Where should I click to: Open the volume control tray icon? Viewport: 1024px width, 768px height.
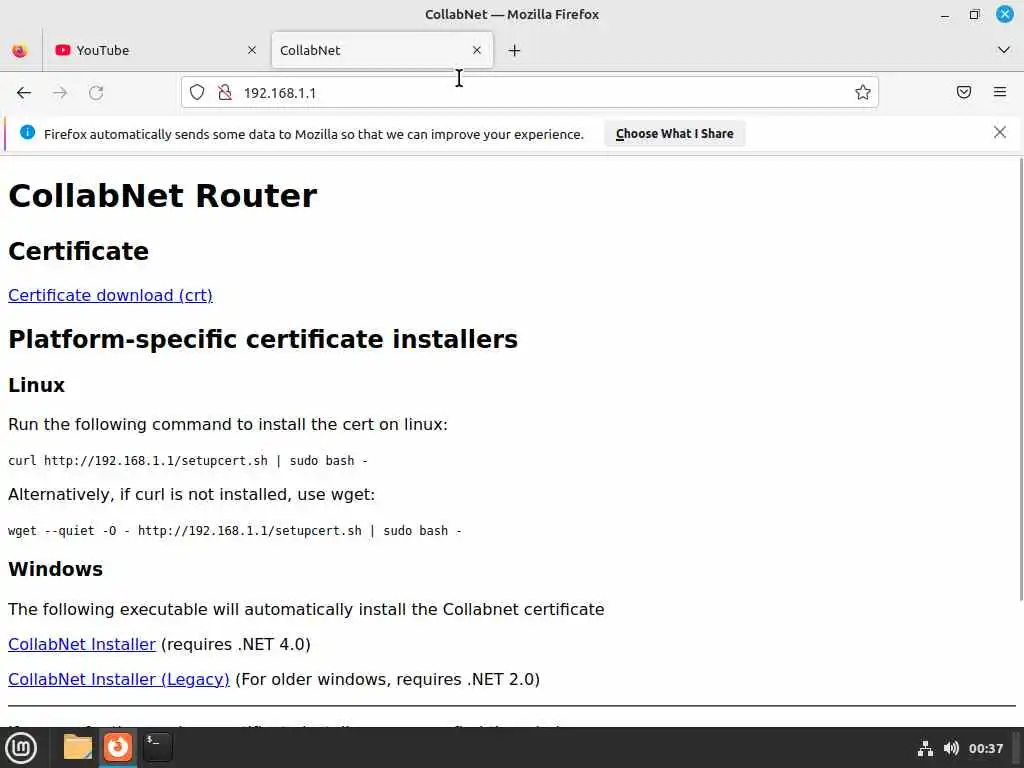tap(951, 748)
